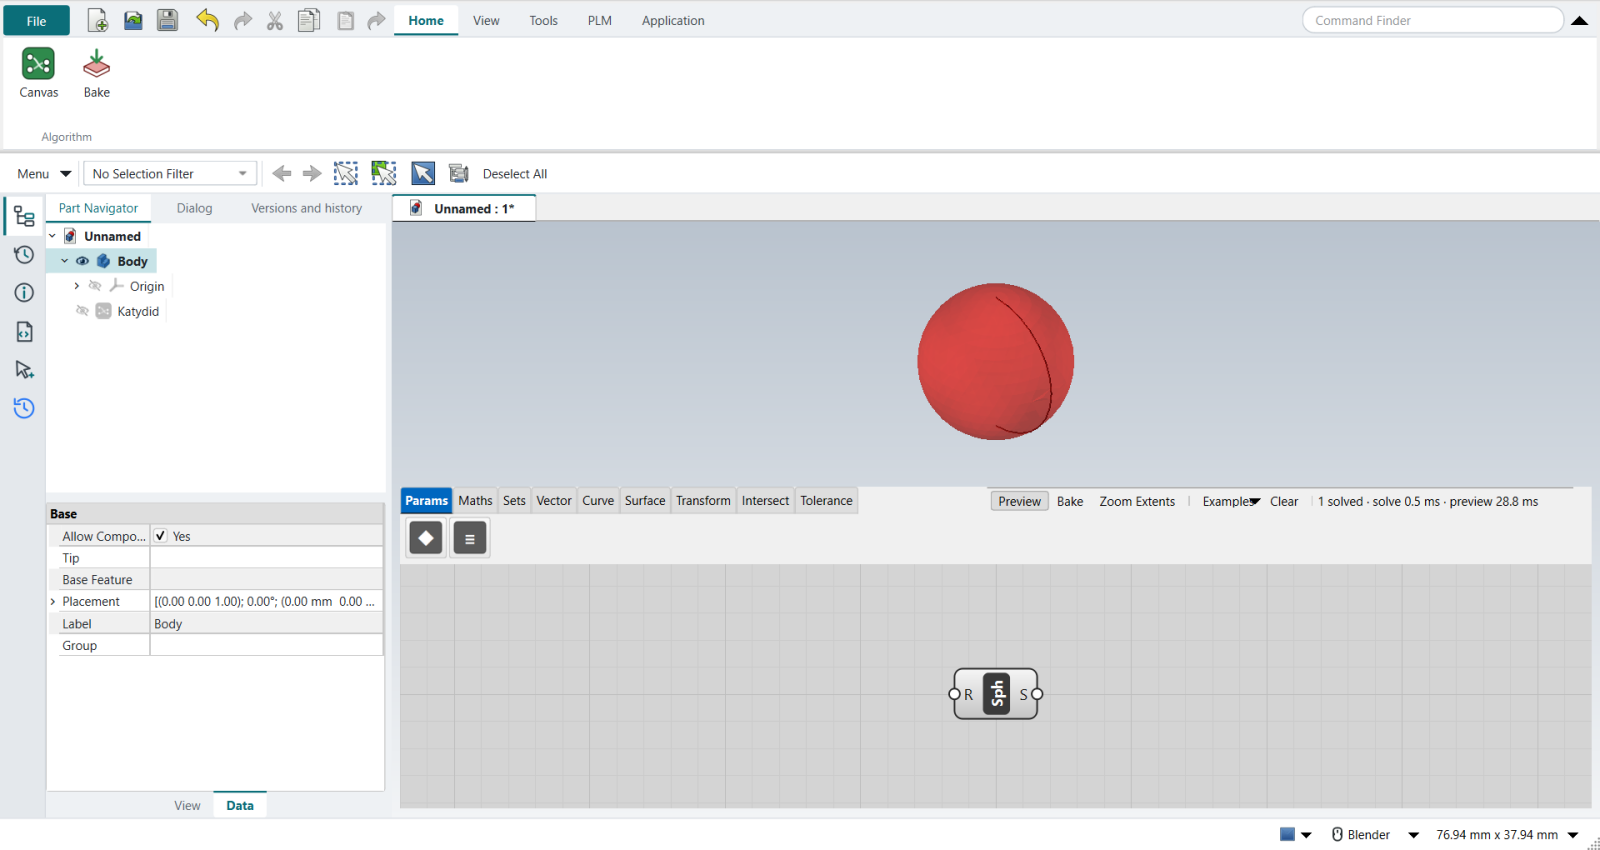
Task: Click the copy icon in toolbar
Action: coord(309,20)
